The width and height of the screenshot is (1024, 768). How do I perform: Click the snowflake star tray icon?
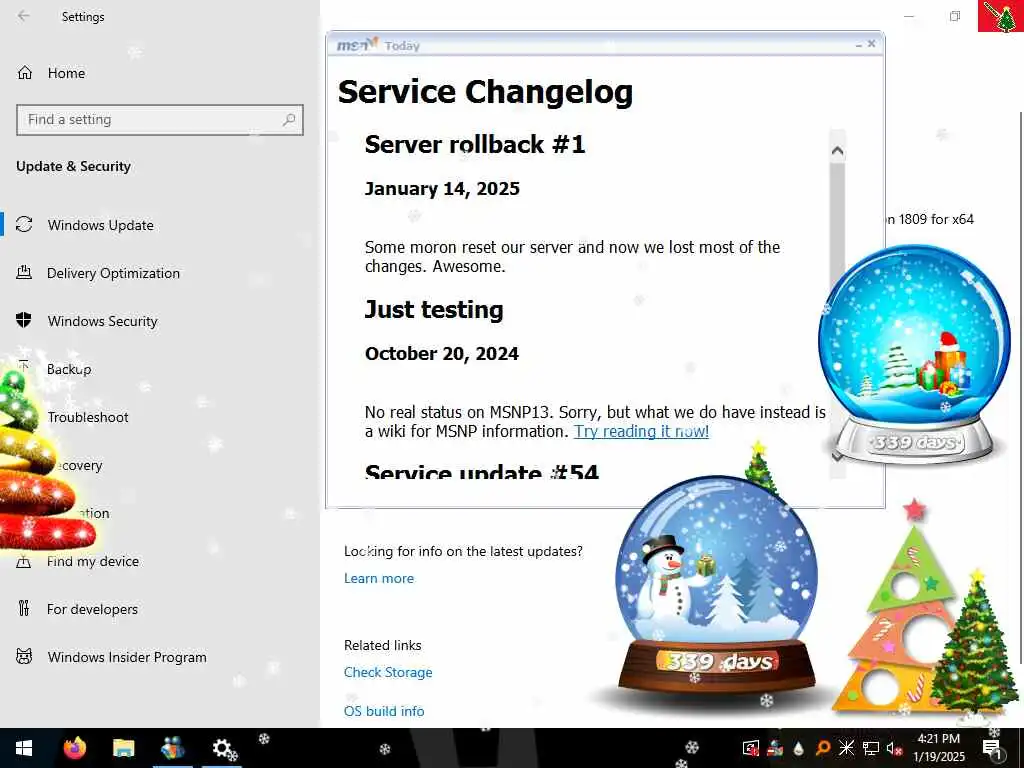click(846, 748)
